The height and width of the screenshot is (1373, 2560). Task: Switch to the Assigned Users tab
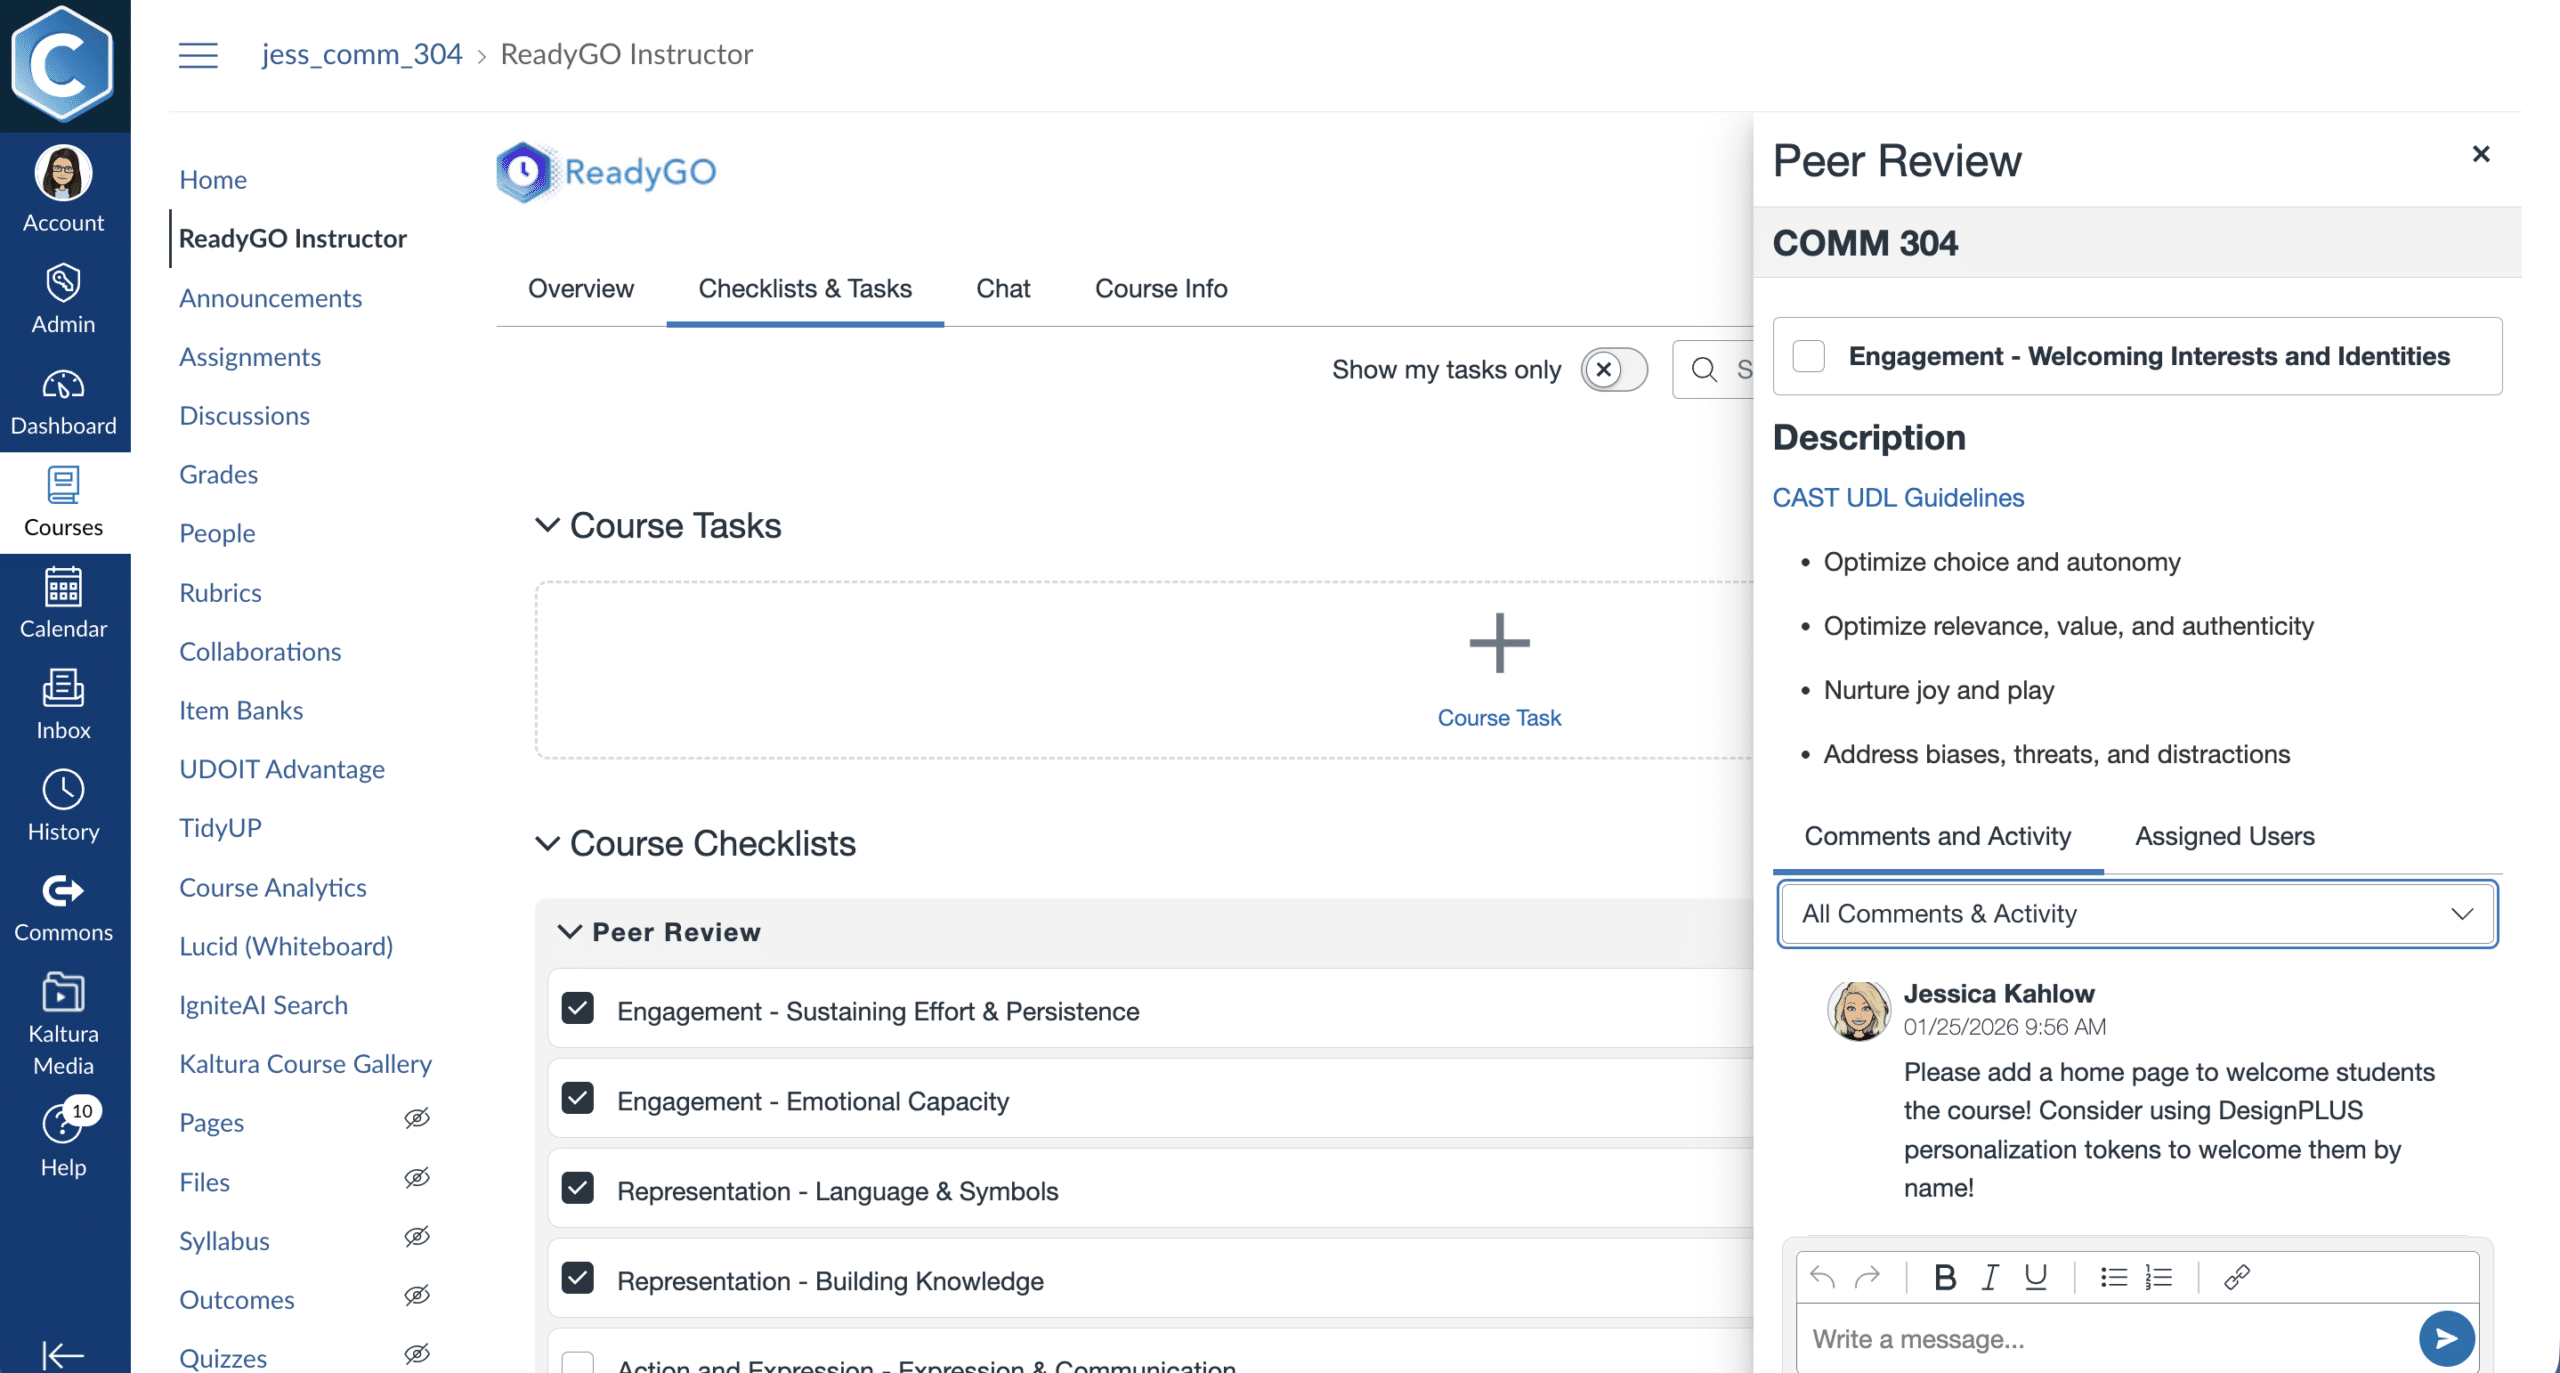pos(2224,836)
